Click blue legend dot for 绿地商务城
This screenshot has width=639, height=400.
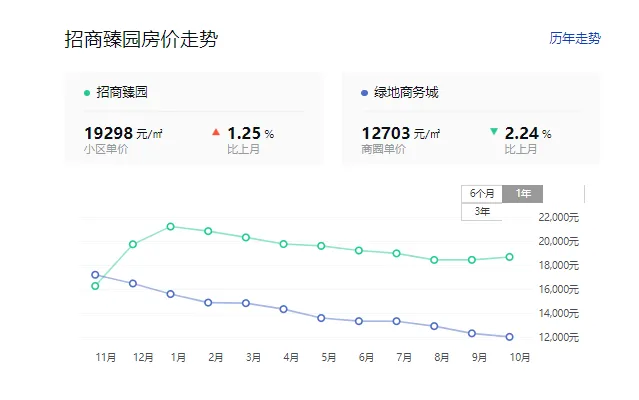[364, 93]
